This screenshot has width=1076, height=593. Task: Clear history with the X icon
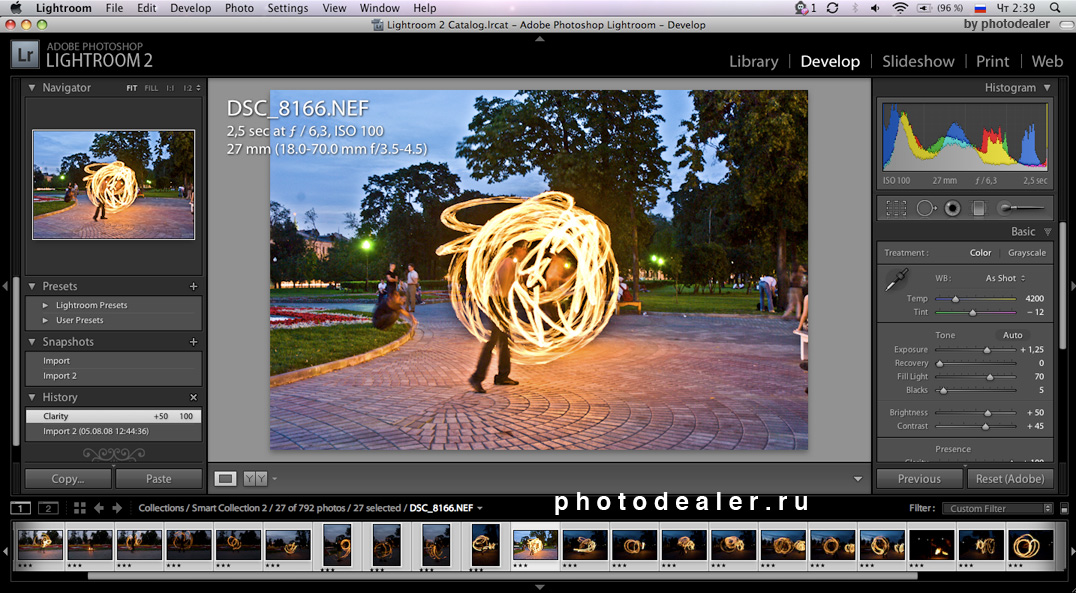(194, 397)
